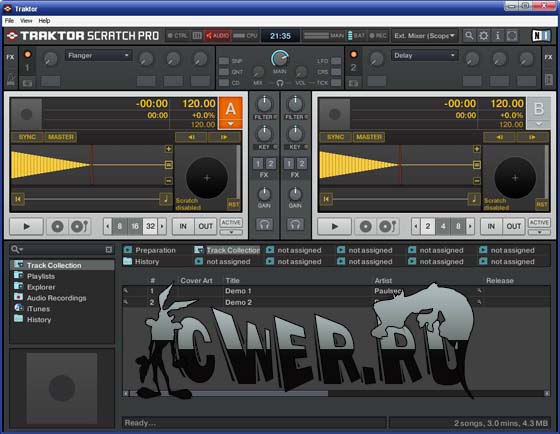Zoom in waveform plus on deck A
Screen dimensions: 560x434
click(x=169, y=149)
